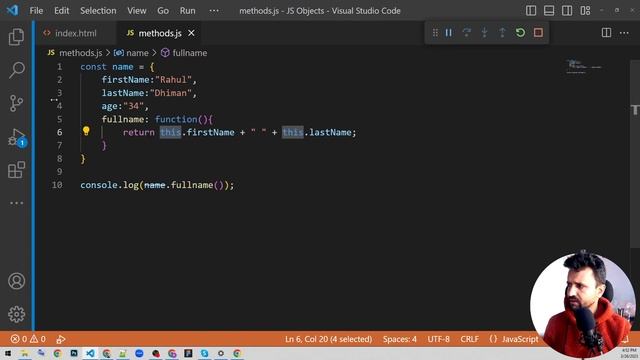The width and height of the screenshot is (640, 360).
Task: Open the Go menu
Action: point(163,11)
